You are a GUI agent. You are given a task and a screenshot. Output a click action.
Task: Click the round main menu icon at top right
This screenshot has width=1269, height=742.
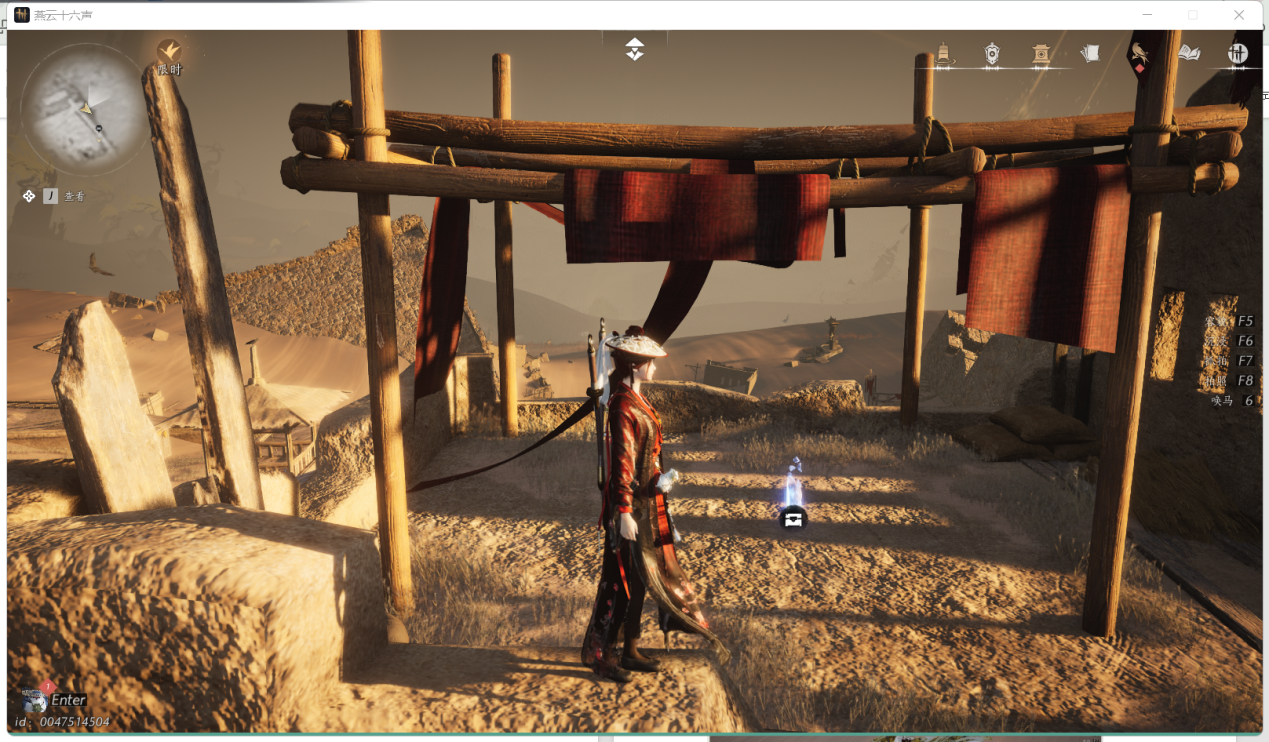[1238, 54]
